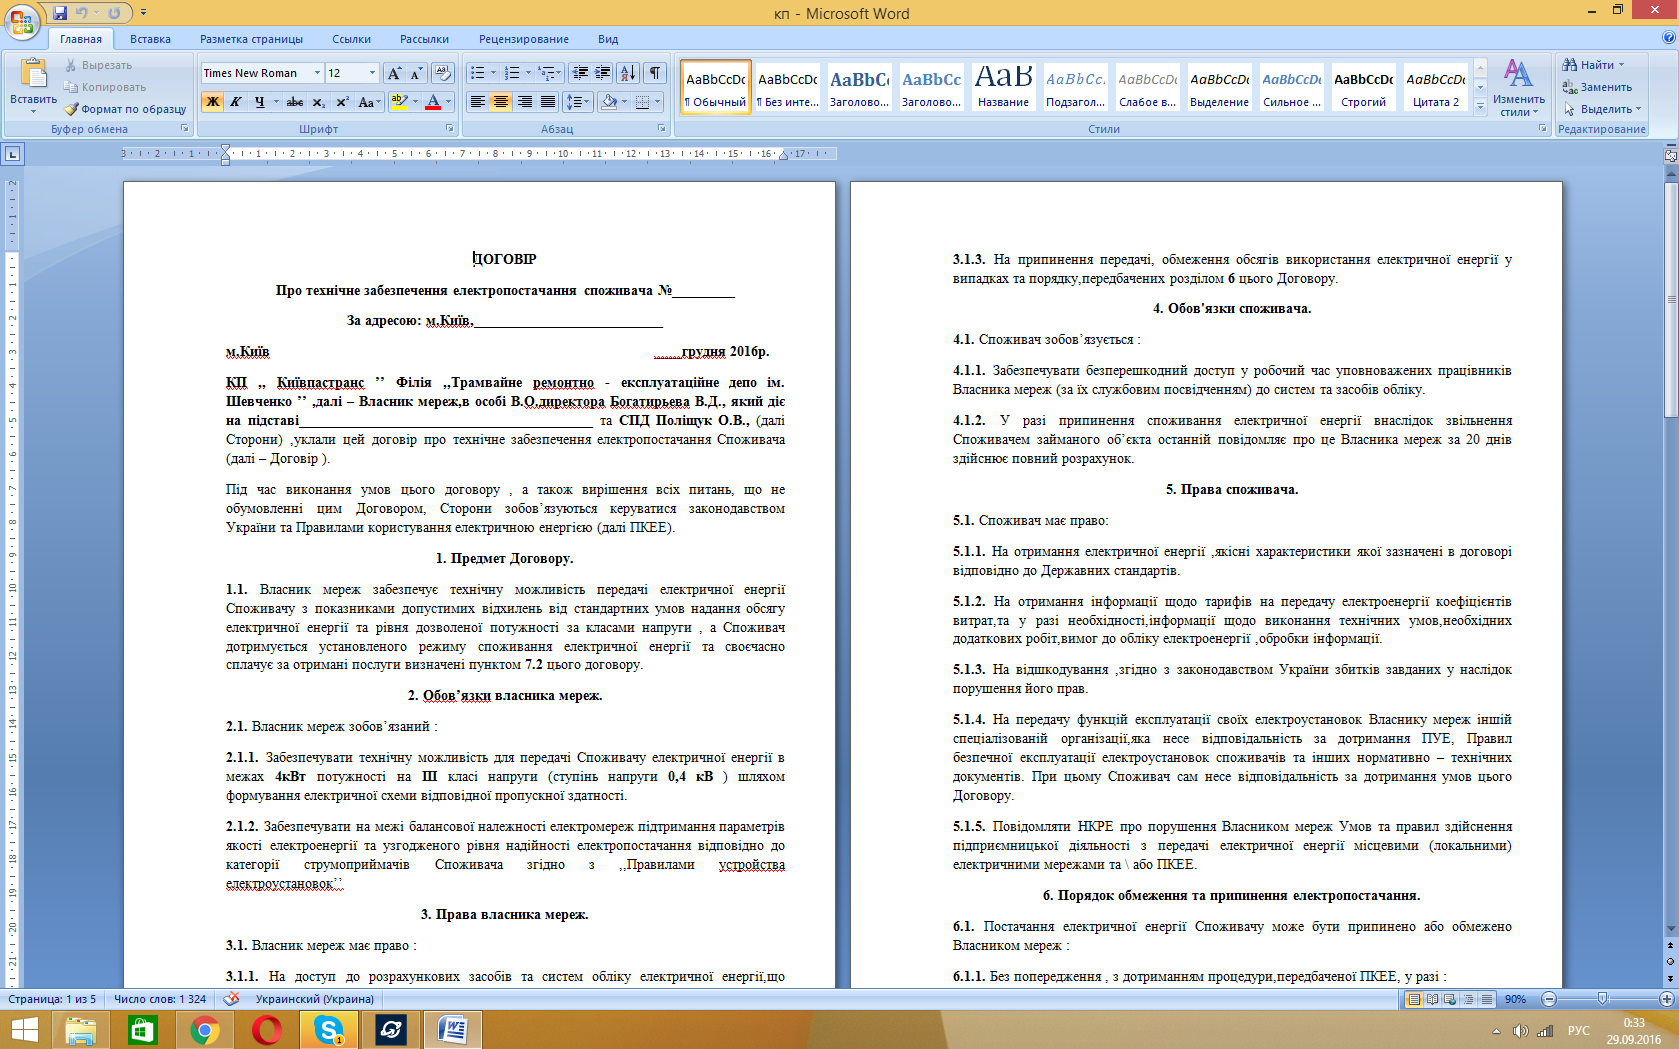Screen dimensions: 1679x1049
Task: Open the Вид tab
Action: 608,39
